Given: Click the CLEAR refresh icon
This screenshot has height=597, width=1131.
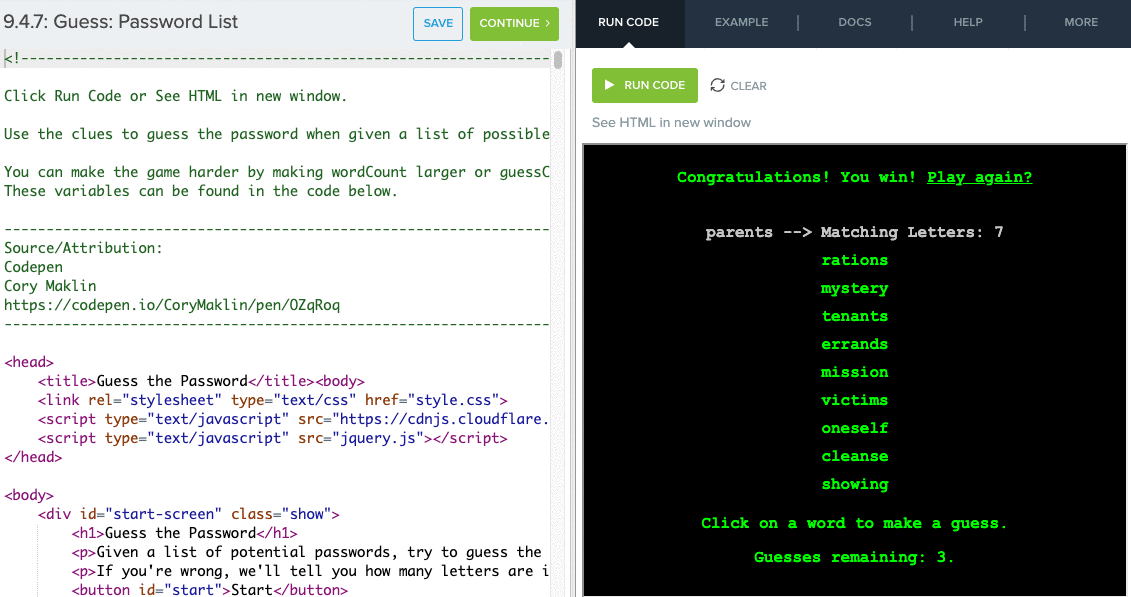Looking at the screenshot, I should pyautogui.click(x=717, y=85).
